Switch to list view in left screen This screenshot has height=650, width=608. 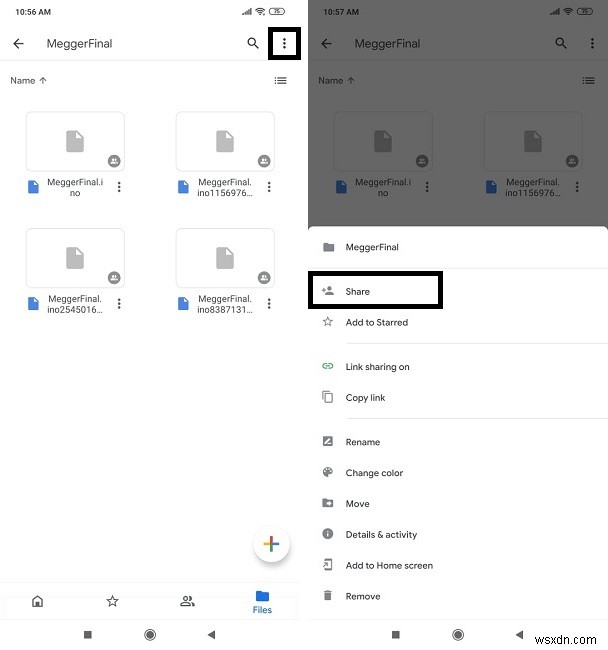(x=281, y=80)
